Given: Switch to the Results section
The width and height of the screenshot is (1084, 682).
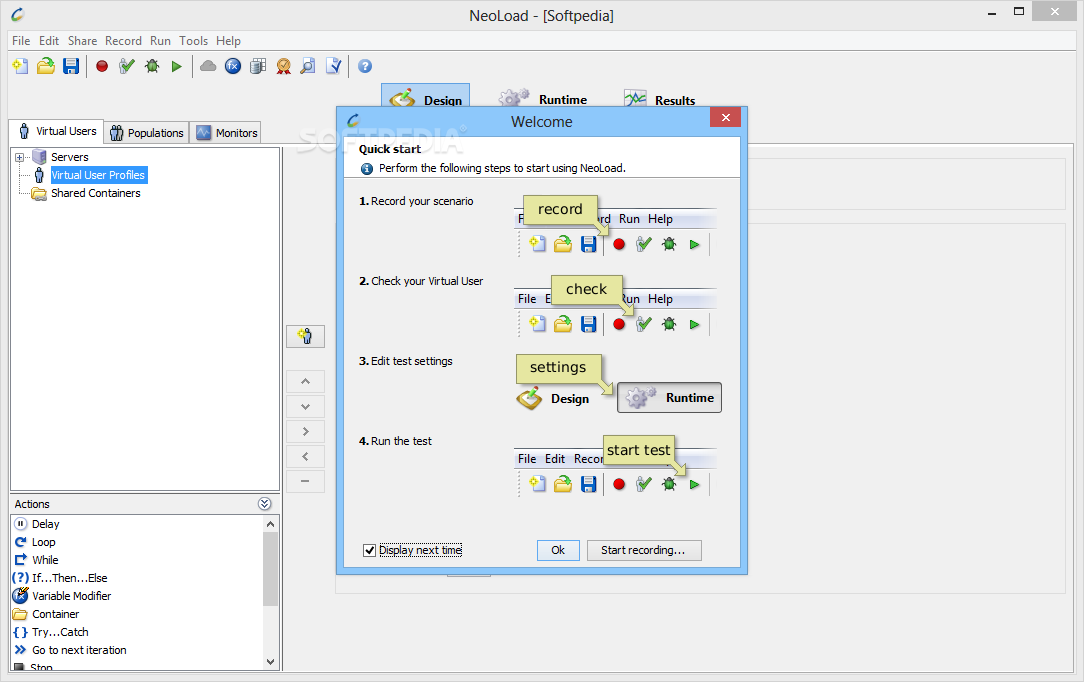Looking at the screenshot, I should tap(660, 100).
